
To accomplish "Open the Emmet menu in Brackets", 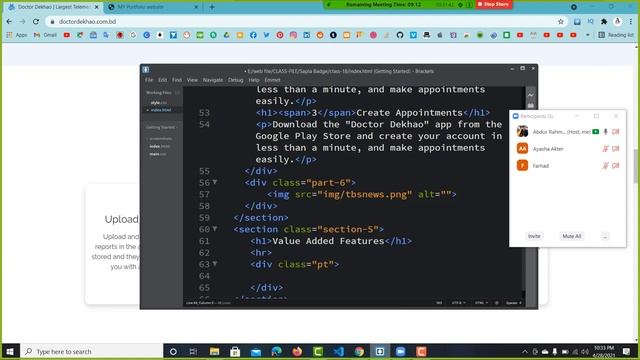I will point(272,80).
